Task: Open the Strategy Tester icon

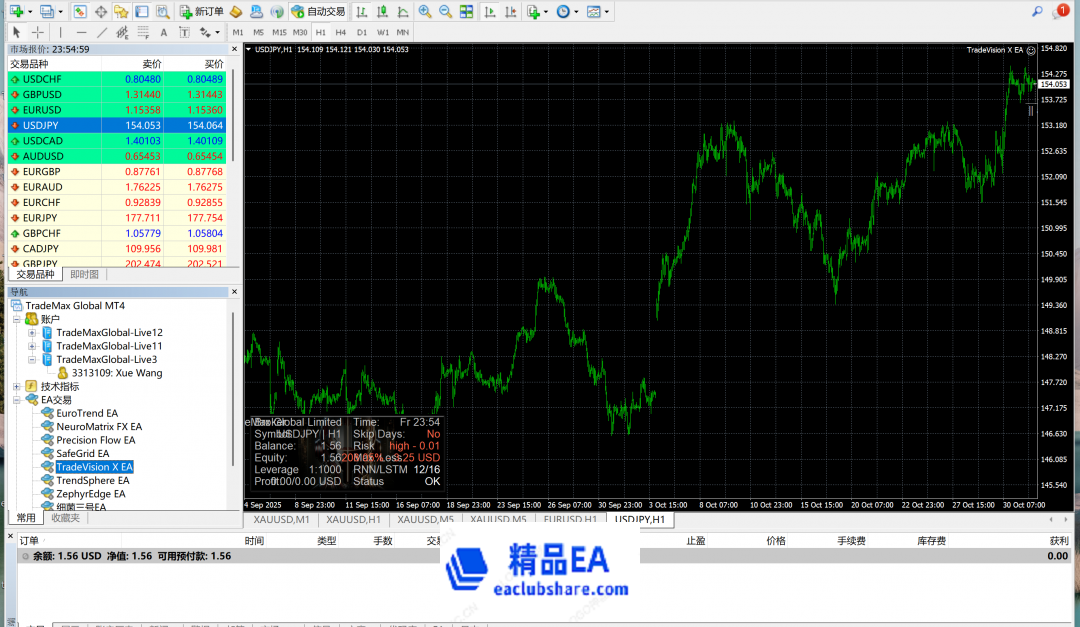Action: (x=163, y=12)
